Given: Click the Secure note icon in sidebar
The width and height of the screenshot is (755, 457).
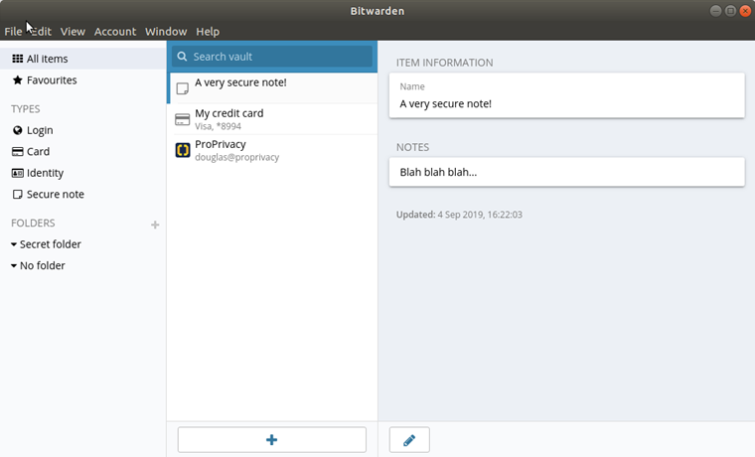Looking at the screenshot, I should click(17, 194).
